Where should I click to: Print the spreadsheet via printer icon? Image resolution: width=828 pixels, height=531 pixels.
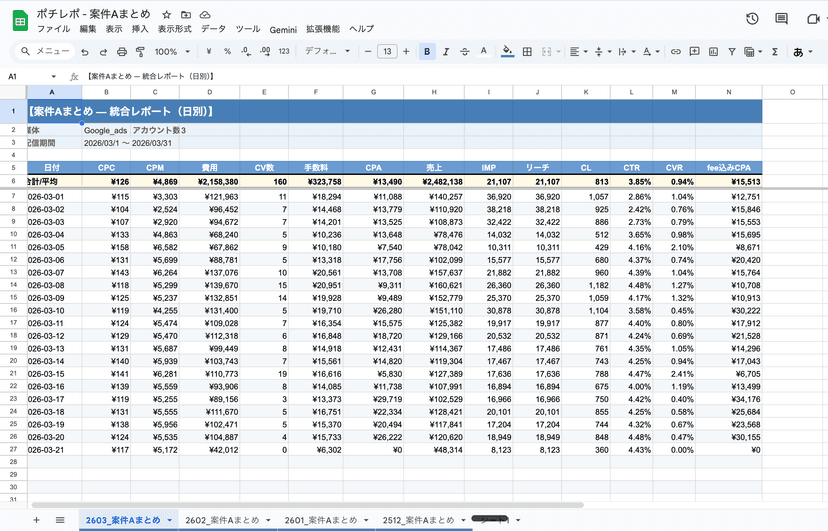click(121, 52)
